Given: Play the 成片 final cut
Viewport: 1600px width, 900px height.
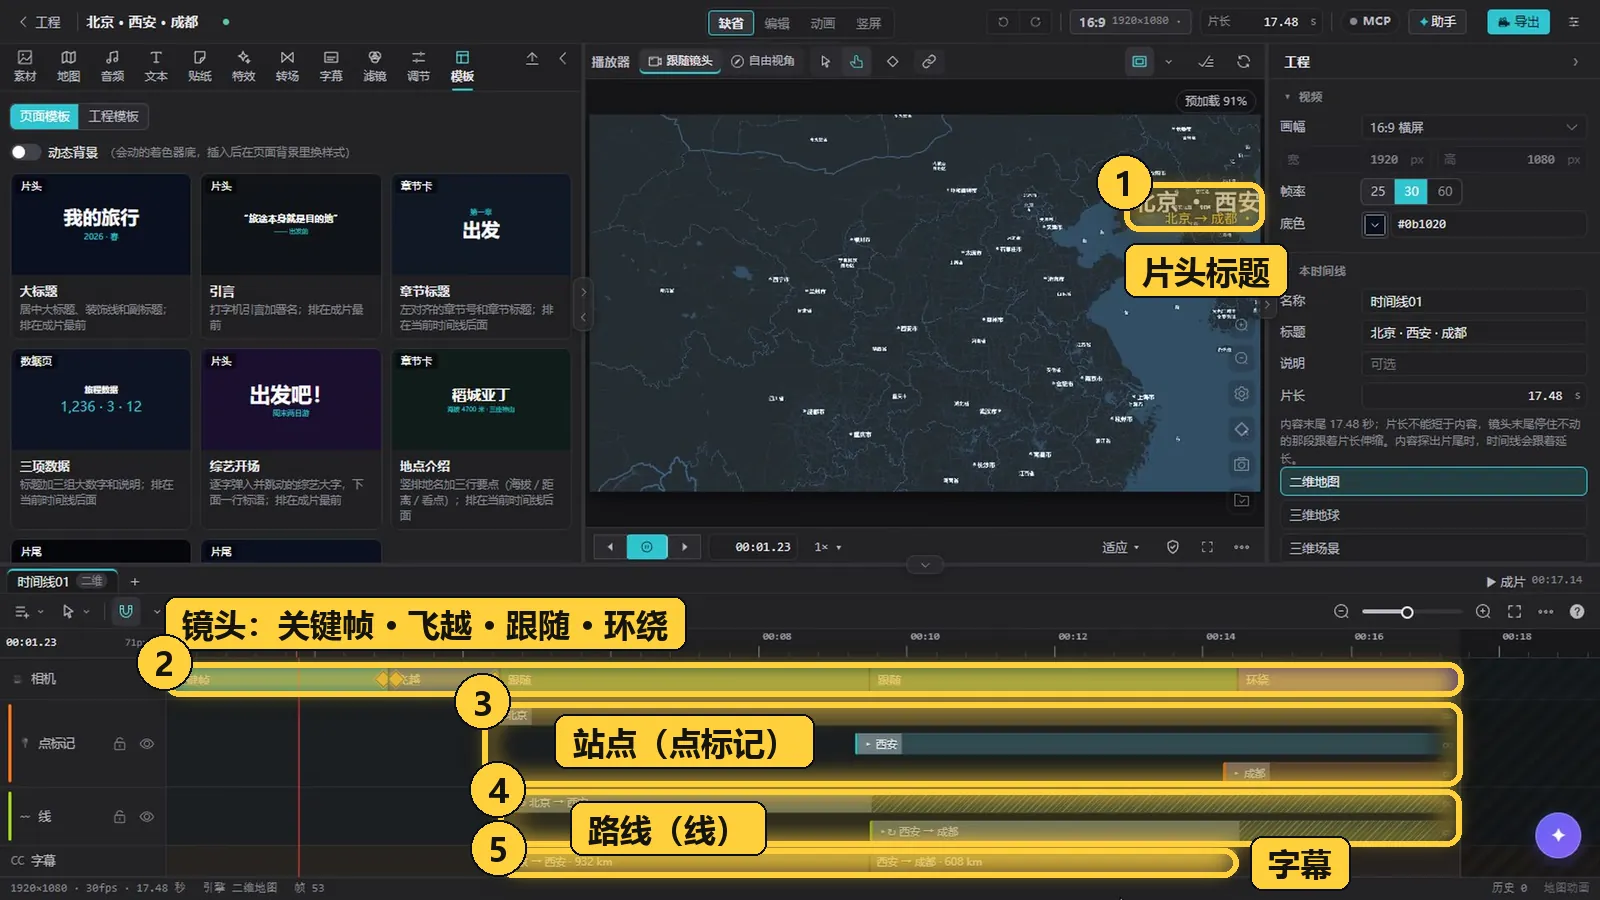Looking at the screenshot, I should pos(1505,581).
